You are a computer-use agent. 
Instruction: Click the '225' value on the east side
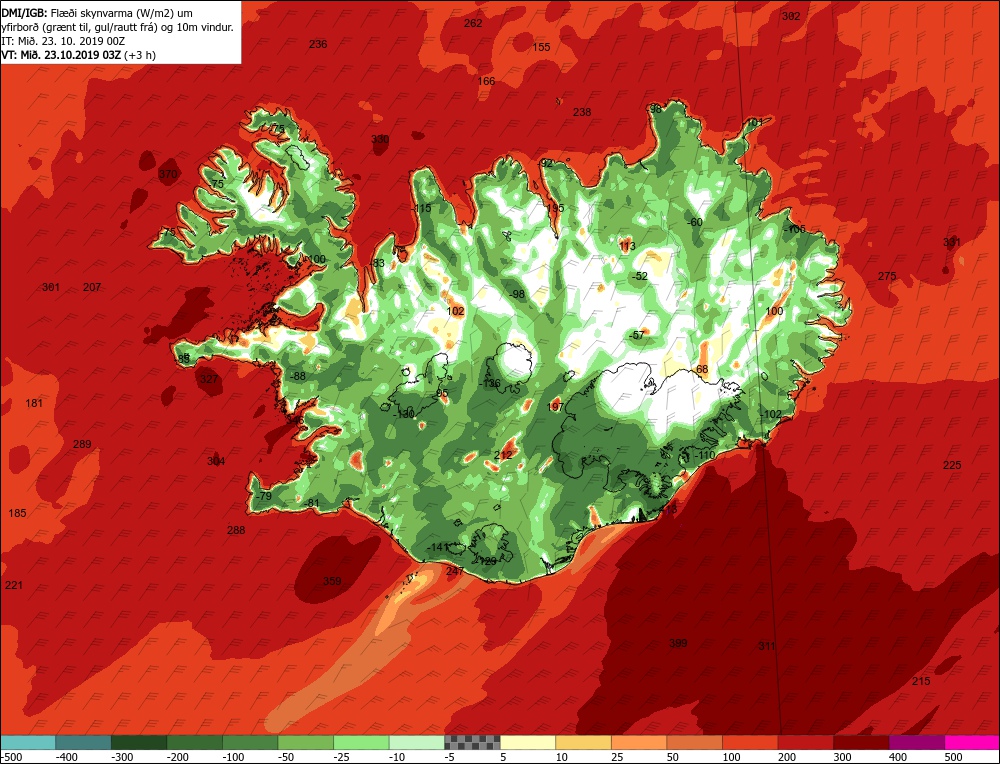pyautogui.click(x=952, y=465)
